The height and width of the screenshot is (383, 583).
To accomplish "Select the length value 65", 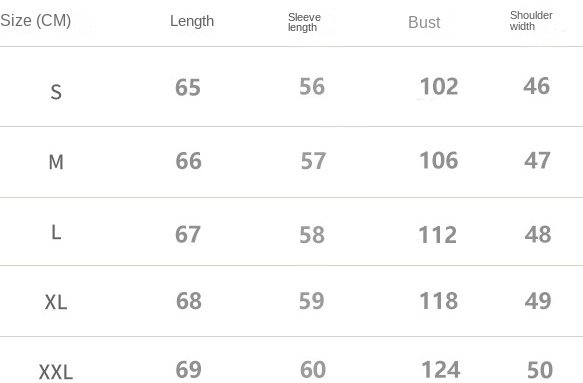I will coord(188,87).
